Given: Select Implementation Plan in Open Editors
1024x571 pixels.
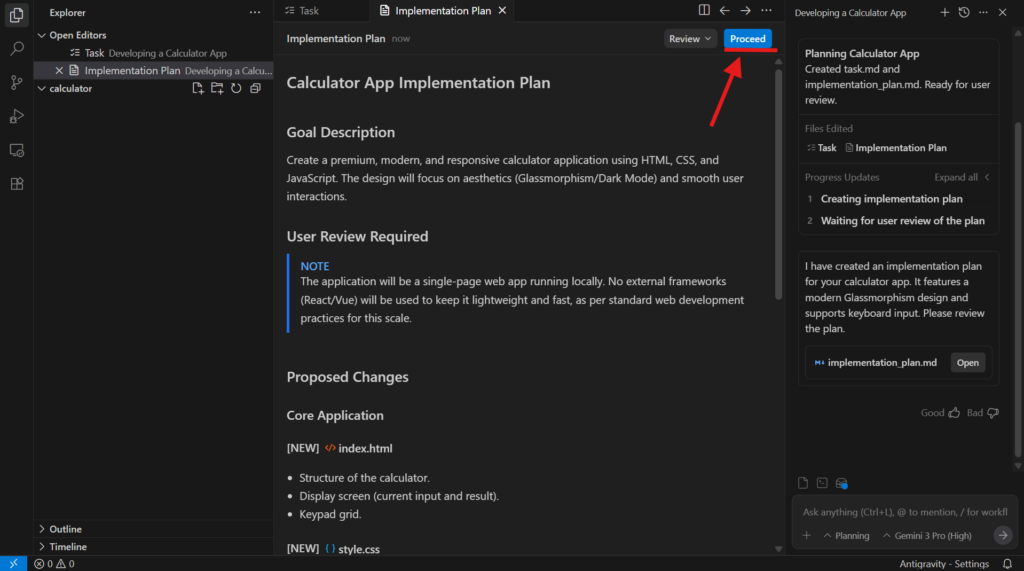Looking at the screenshot, I should (133, 71).
